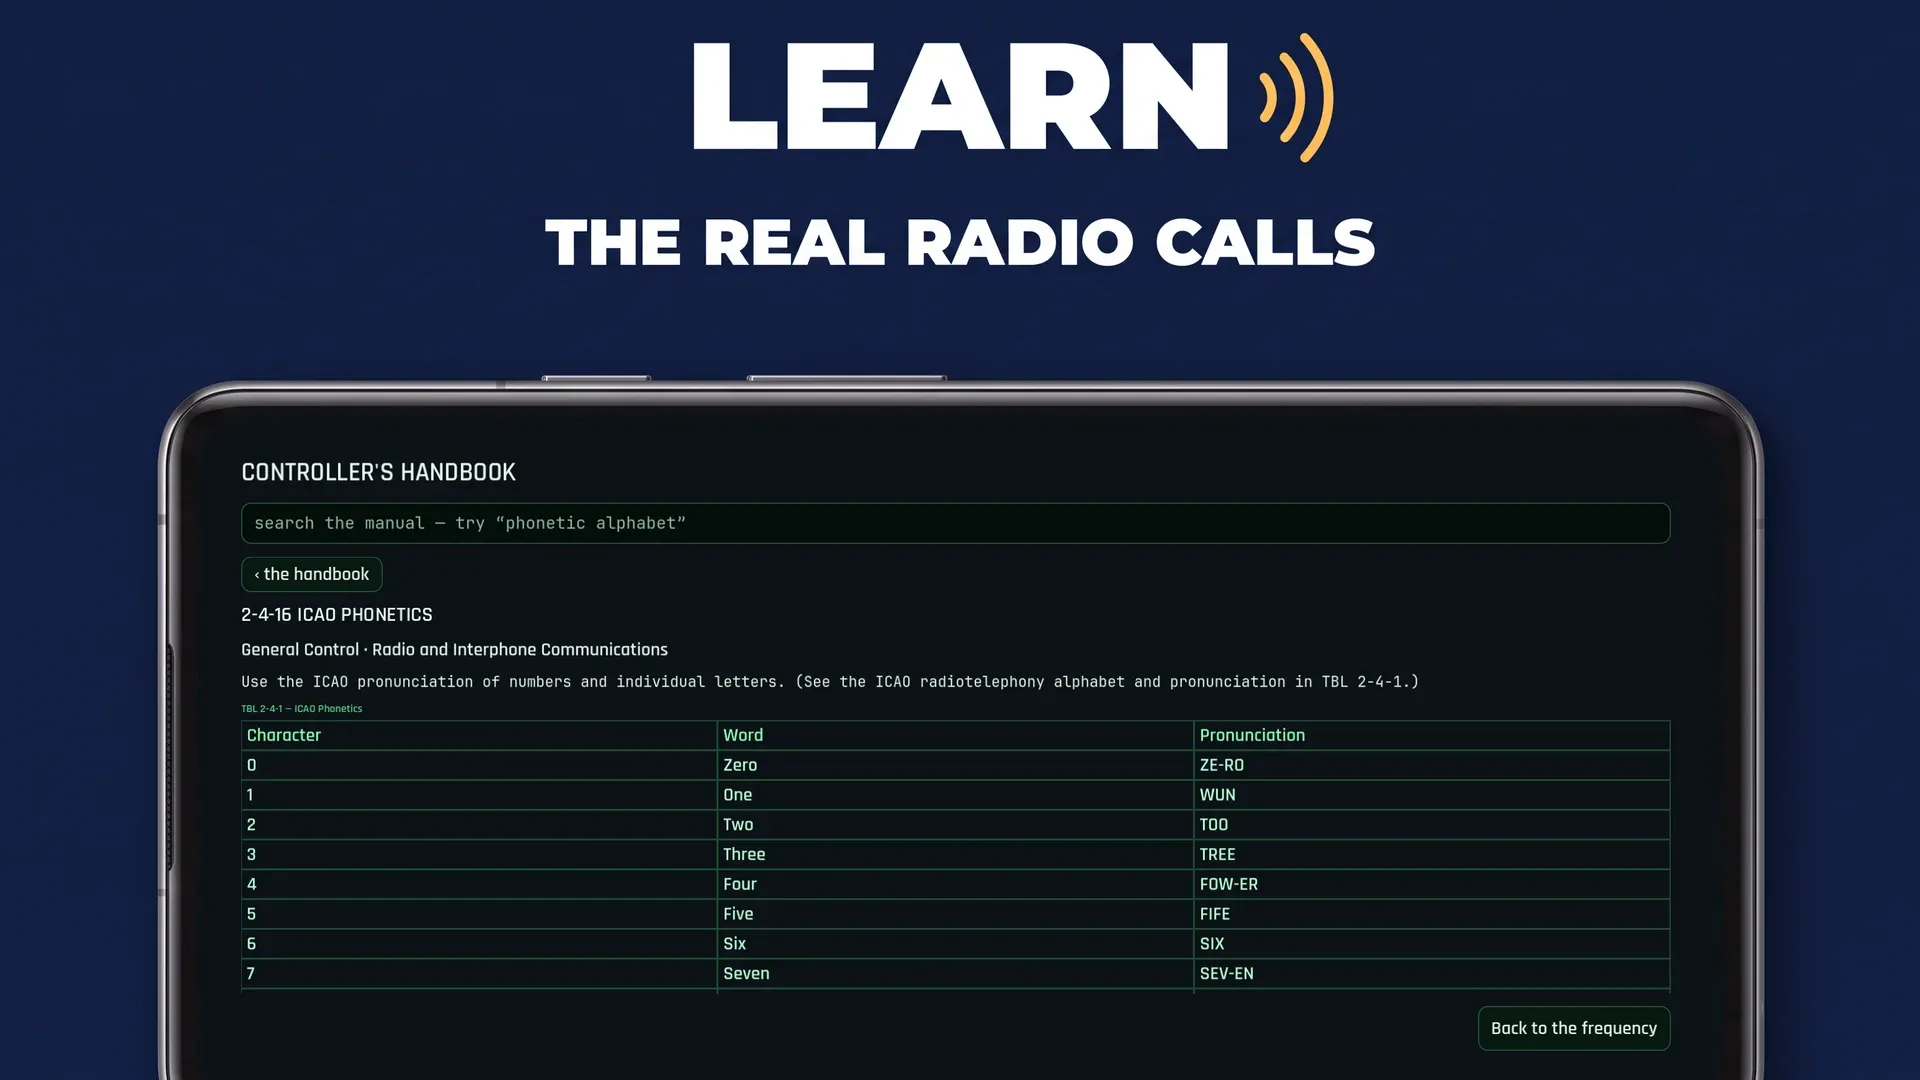Screen dimensions: 1920x1080
Task: Click the 'TOO' pronunciation cell
Action: (x=1432, y=825)
